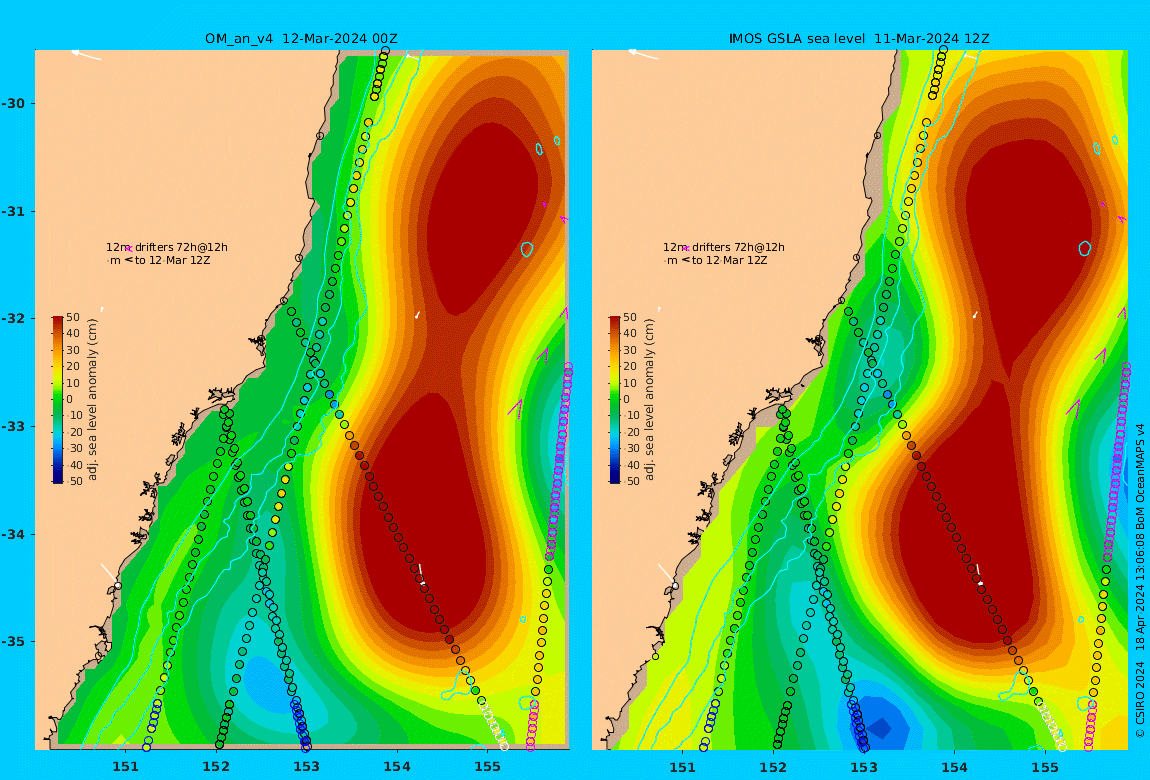The image size is (1150, 780).
Task: Click longitude label 154 under the left map
Action: [x=397, y=767]
